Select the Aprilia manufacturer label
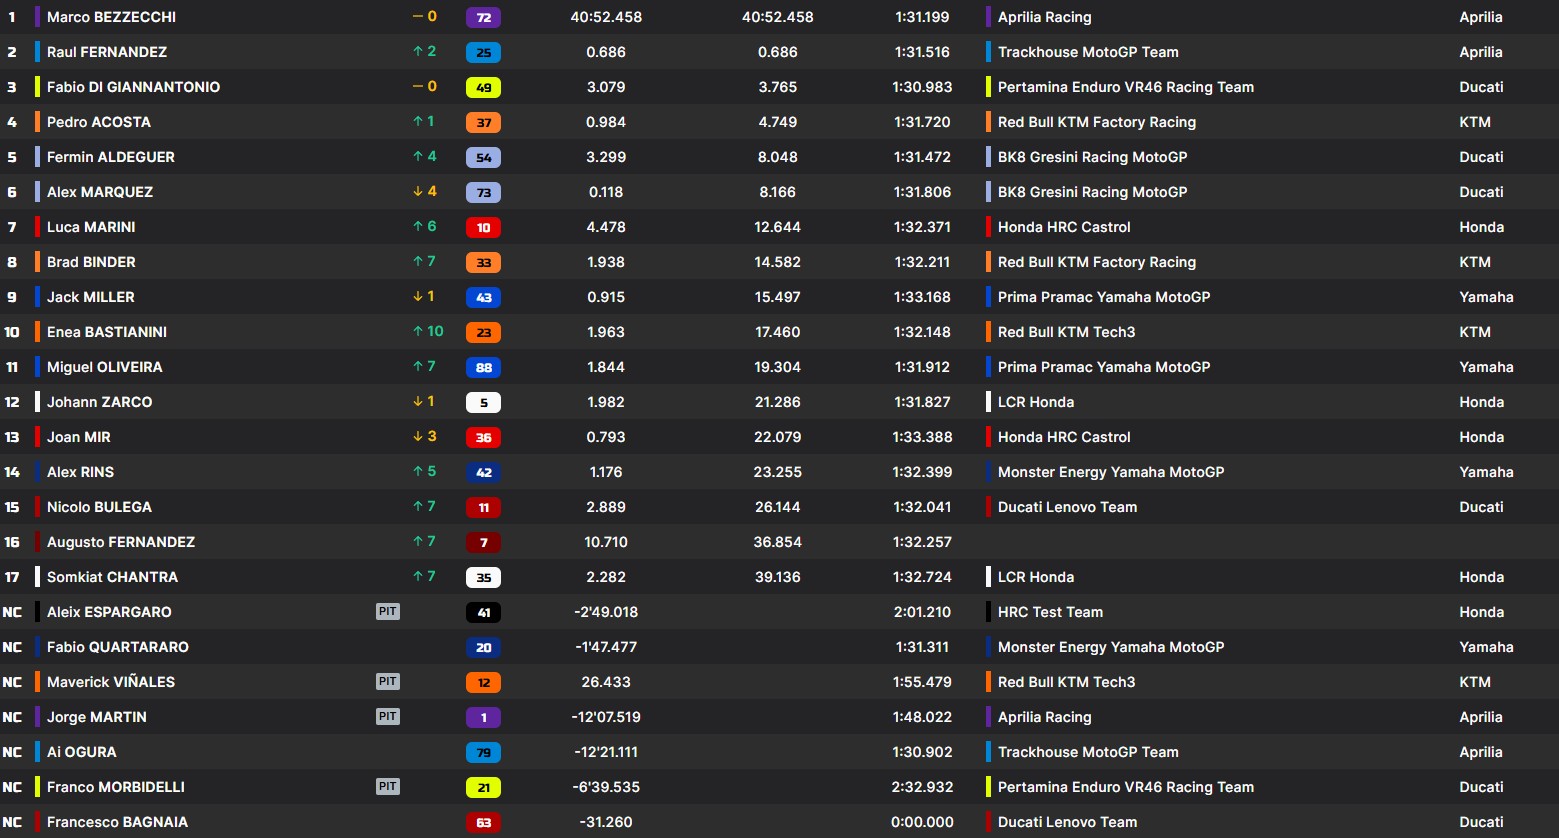The height and width of the screenshot is (838, 1559). [x=1481, y=16]
